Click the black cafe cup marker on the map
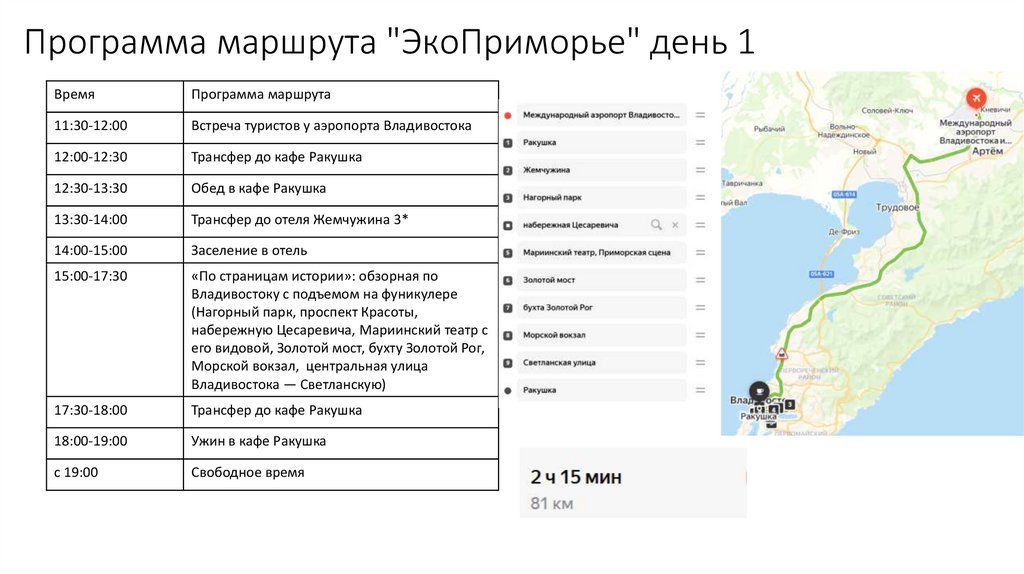This screenshot has width=1024, height=574. (x=759, y=391)
